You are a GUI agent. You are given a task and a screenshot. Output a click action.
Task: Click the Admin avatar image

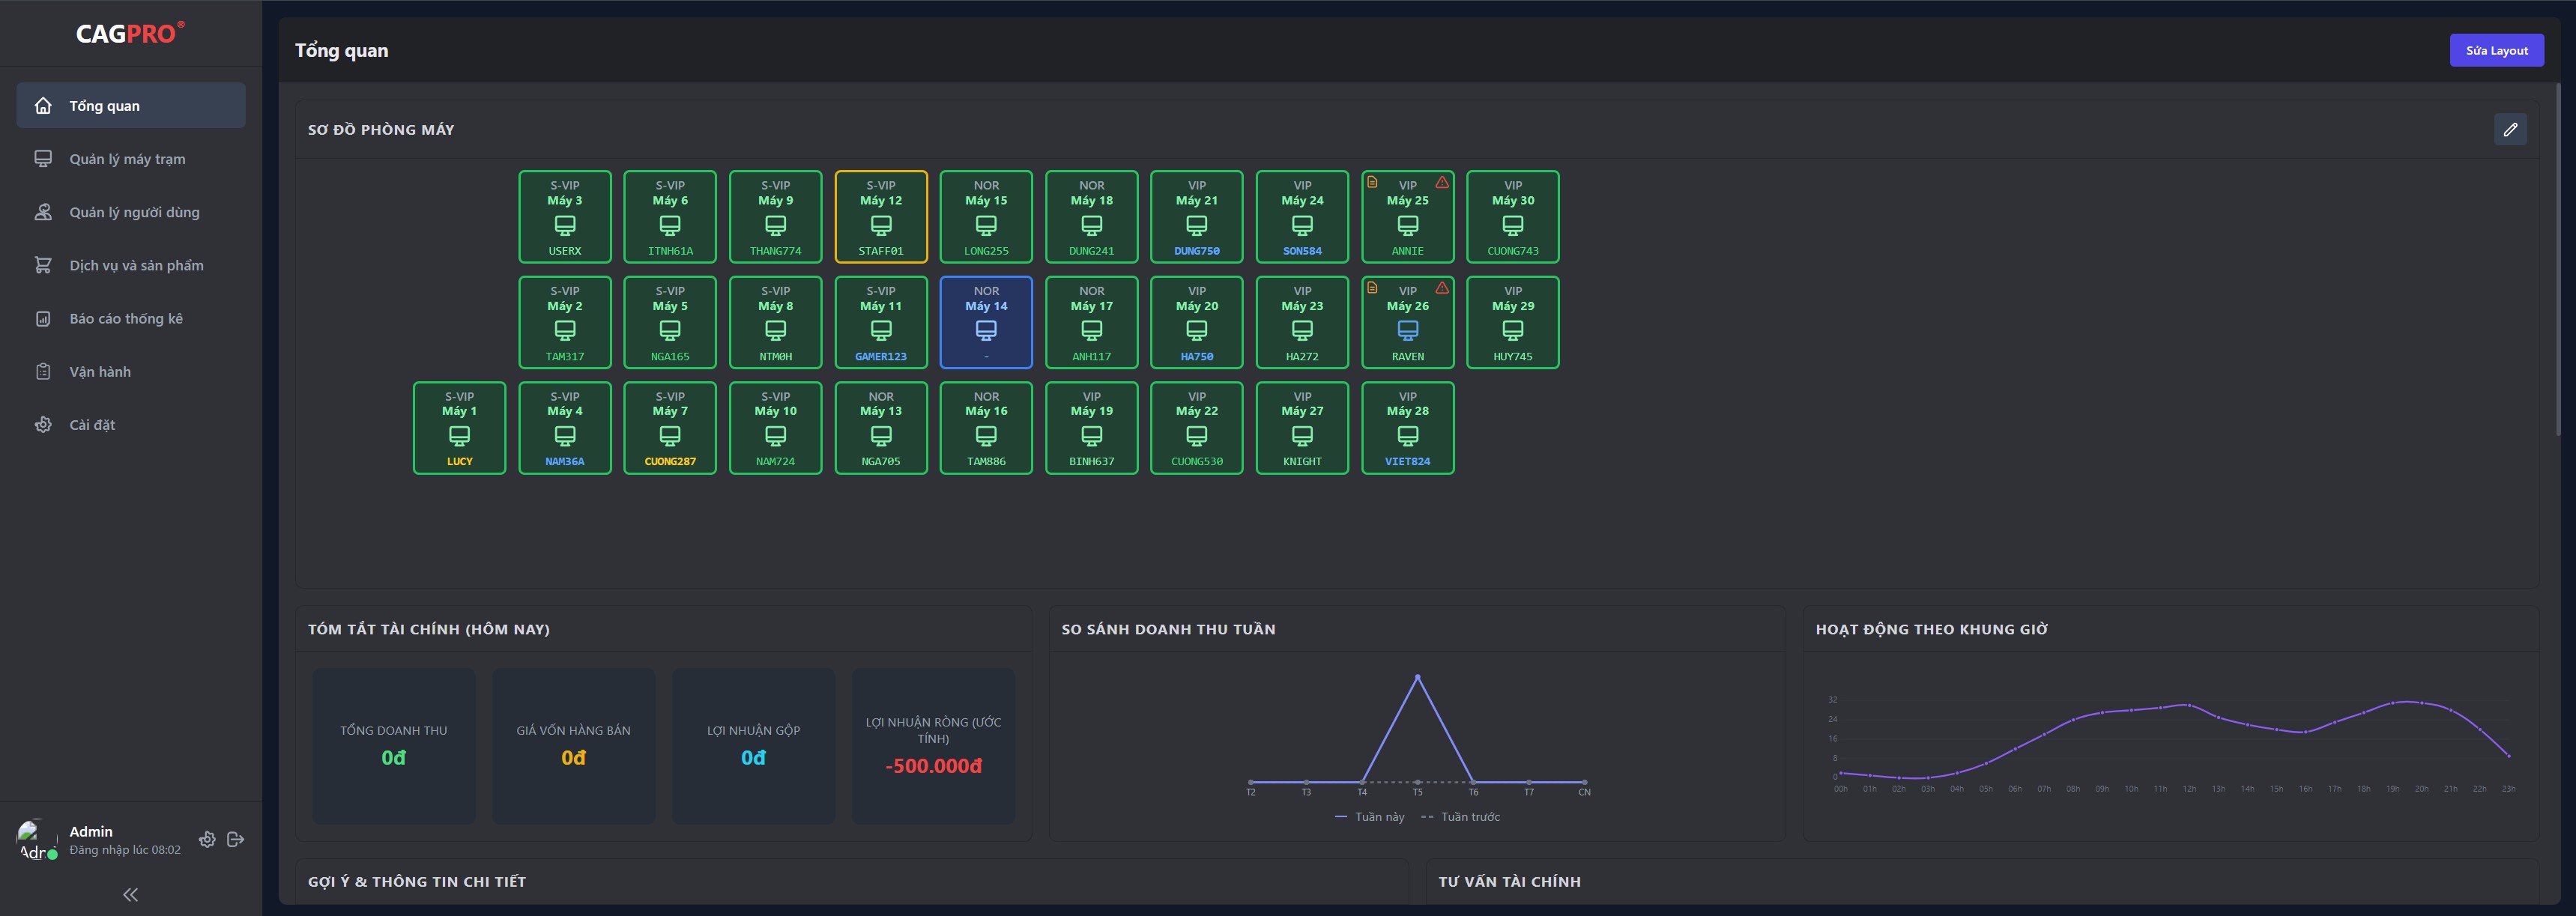(x=36, y=839)
